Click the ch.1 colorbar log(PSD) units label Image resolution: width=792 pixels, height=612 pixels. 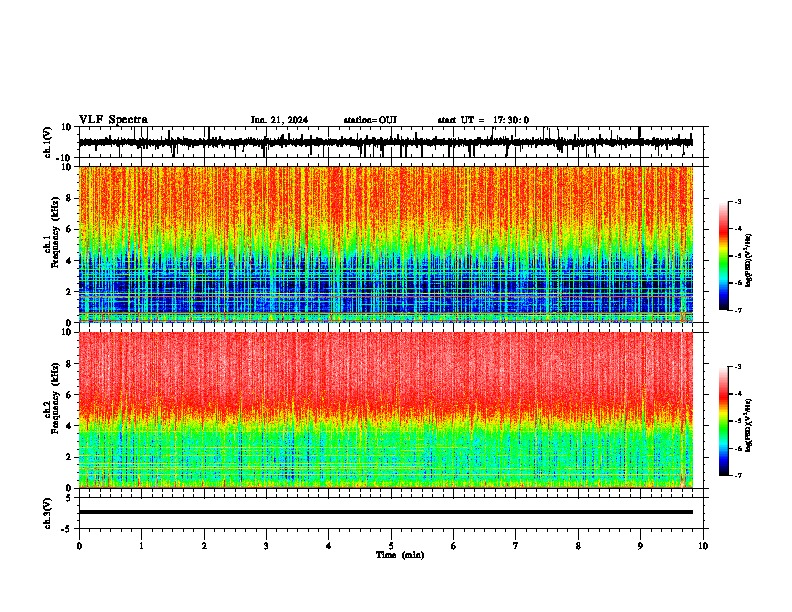coord(749,260)
